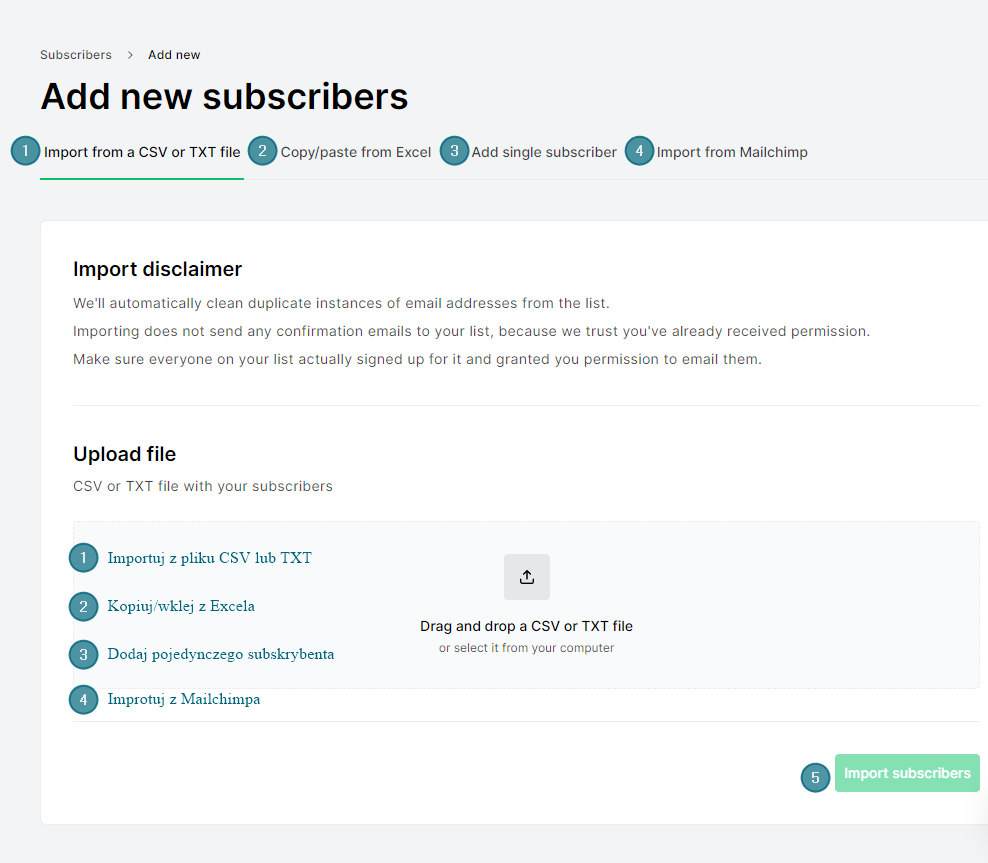Click badge 3 beside Dodaj pojedynczego subskrybenta
This screenshot has width=988, height=863.
(x=84, y=655)
